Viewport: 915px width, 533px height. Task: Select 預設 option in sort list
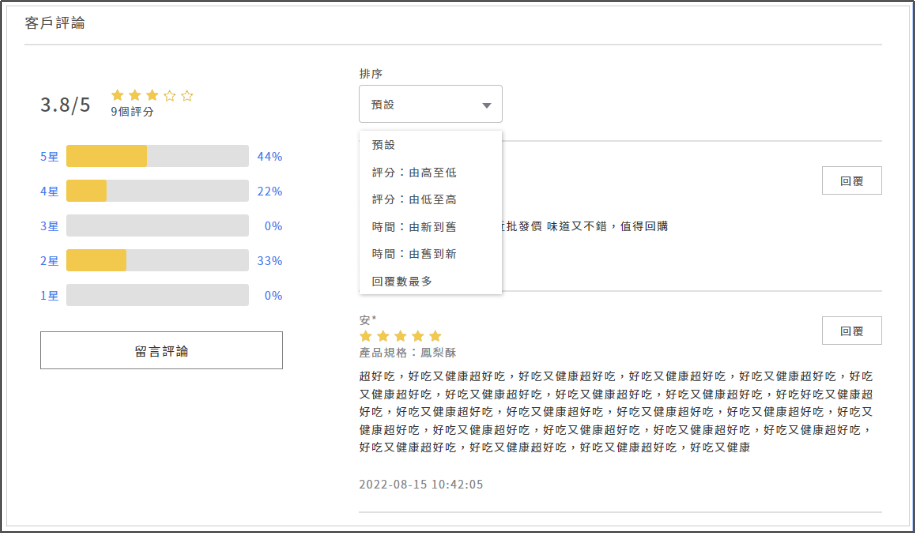(384, 145)
